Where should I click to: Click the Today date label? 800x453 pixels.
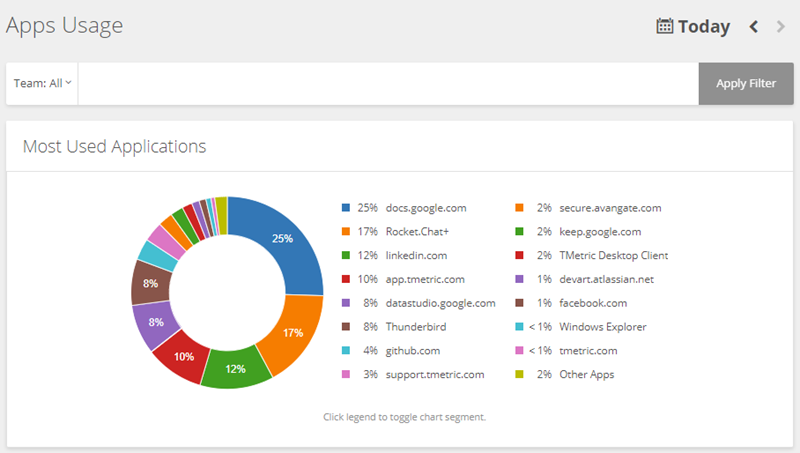click(704, 27)
